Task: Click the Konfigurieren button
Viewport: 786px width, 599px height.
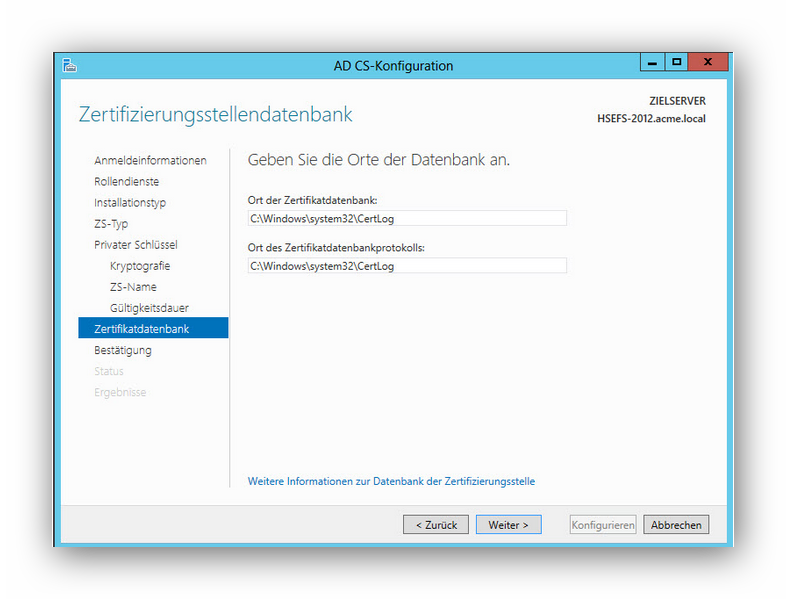Action: click(x=603, y=525)
